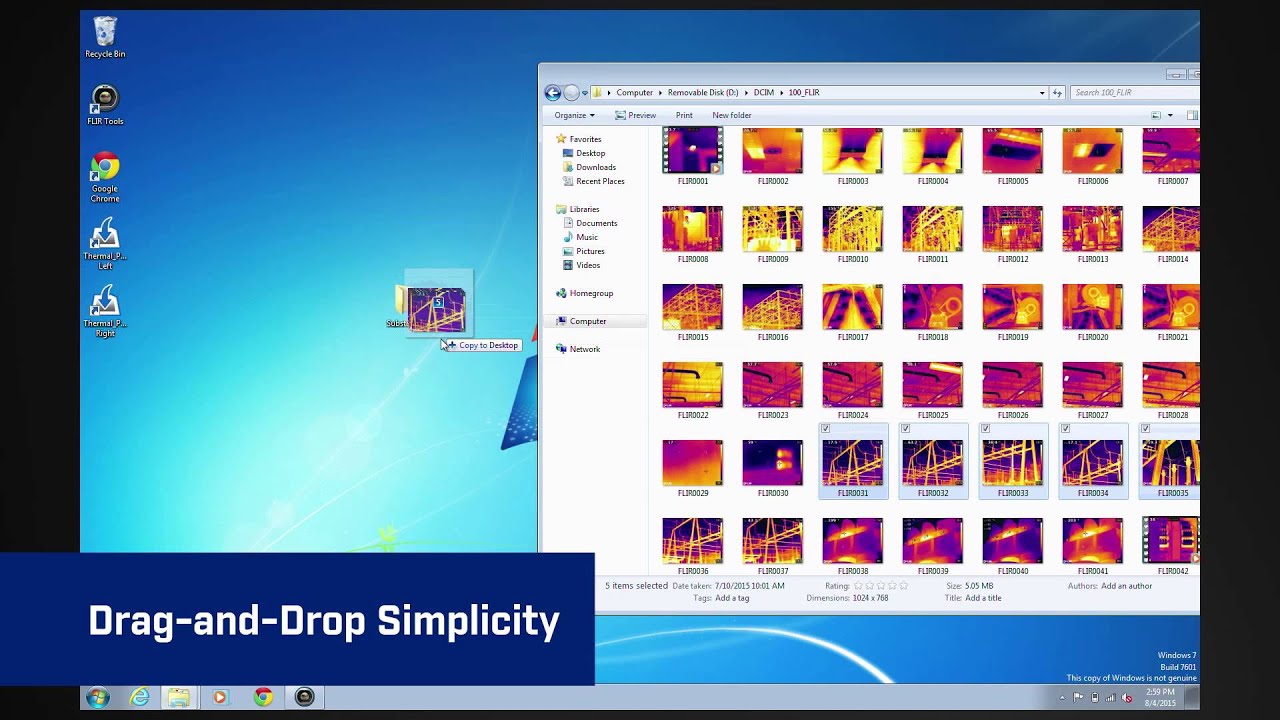This screenshot has height=720, width=1280.
Task: Launch FLIR Tools from the desktop
Action: [105, 104]
